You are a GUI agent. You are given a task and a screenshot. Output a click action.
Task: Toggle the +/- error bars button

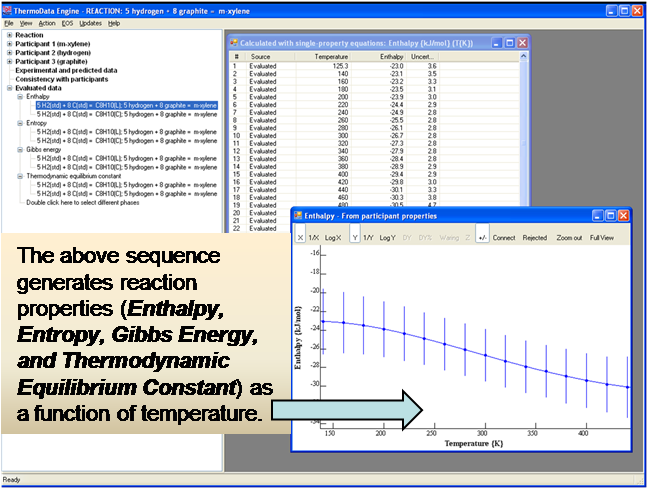pos(482,237)
